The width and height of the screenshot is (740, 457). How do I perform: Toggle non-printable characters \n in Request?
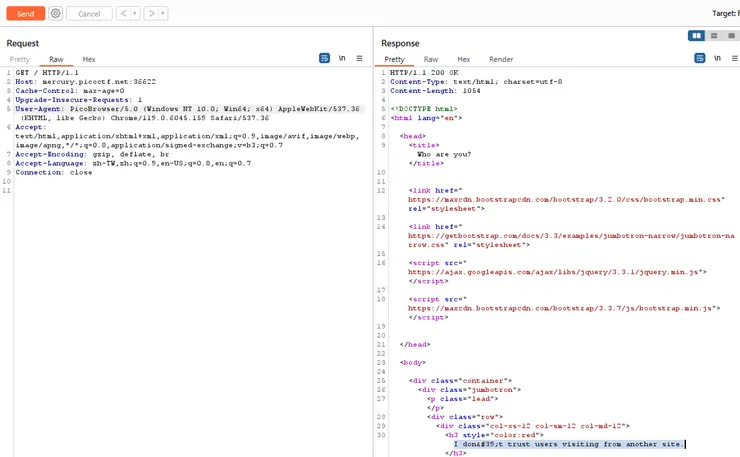click(x=342, y=59)
